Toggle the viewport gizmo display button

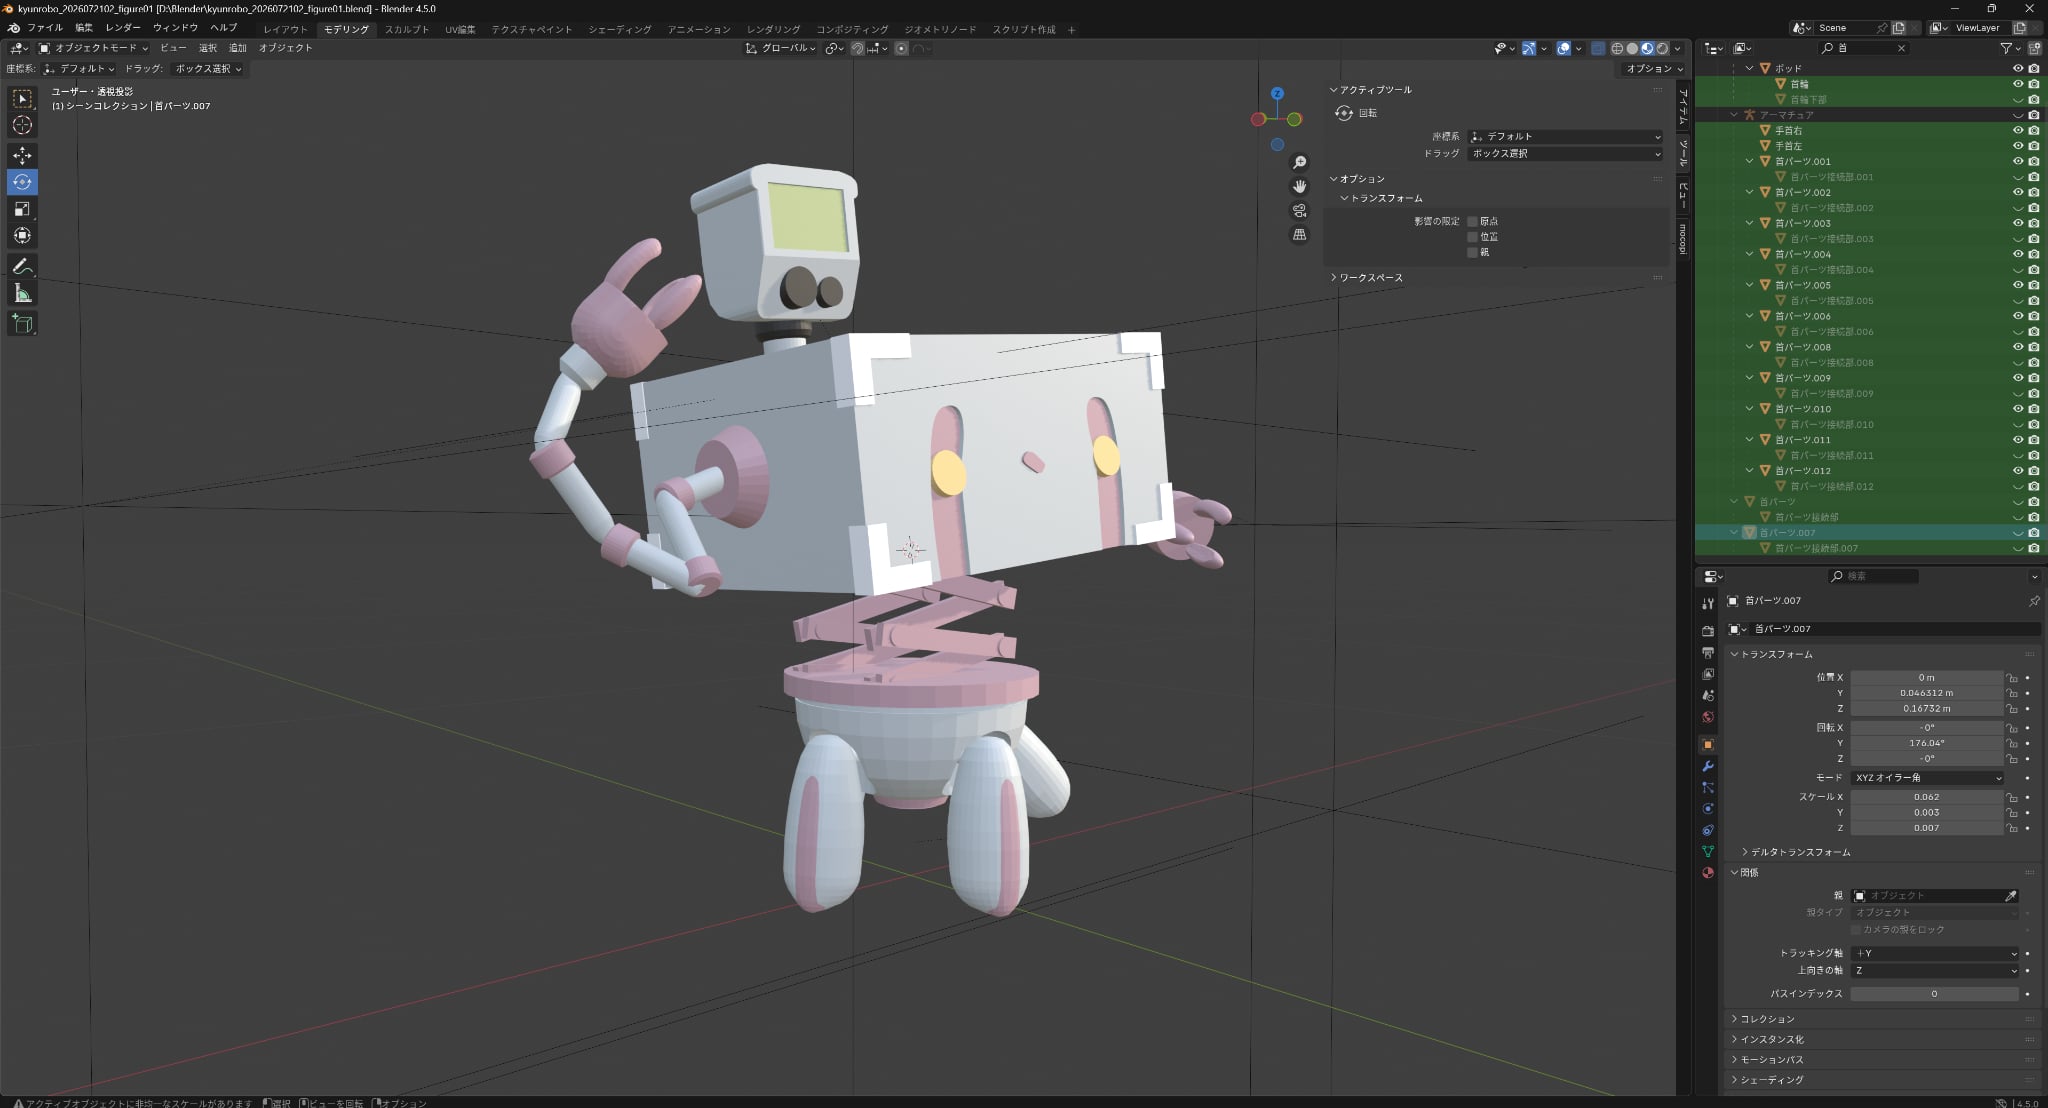[1528, 48]
